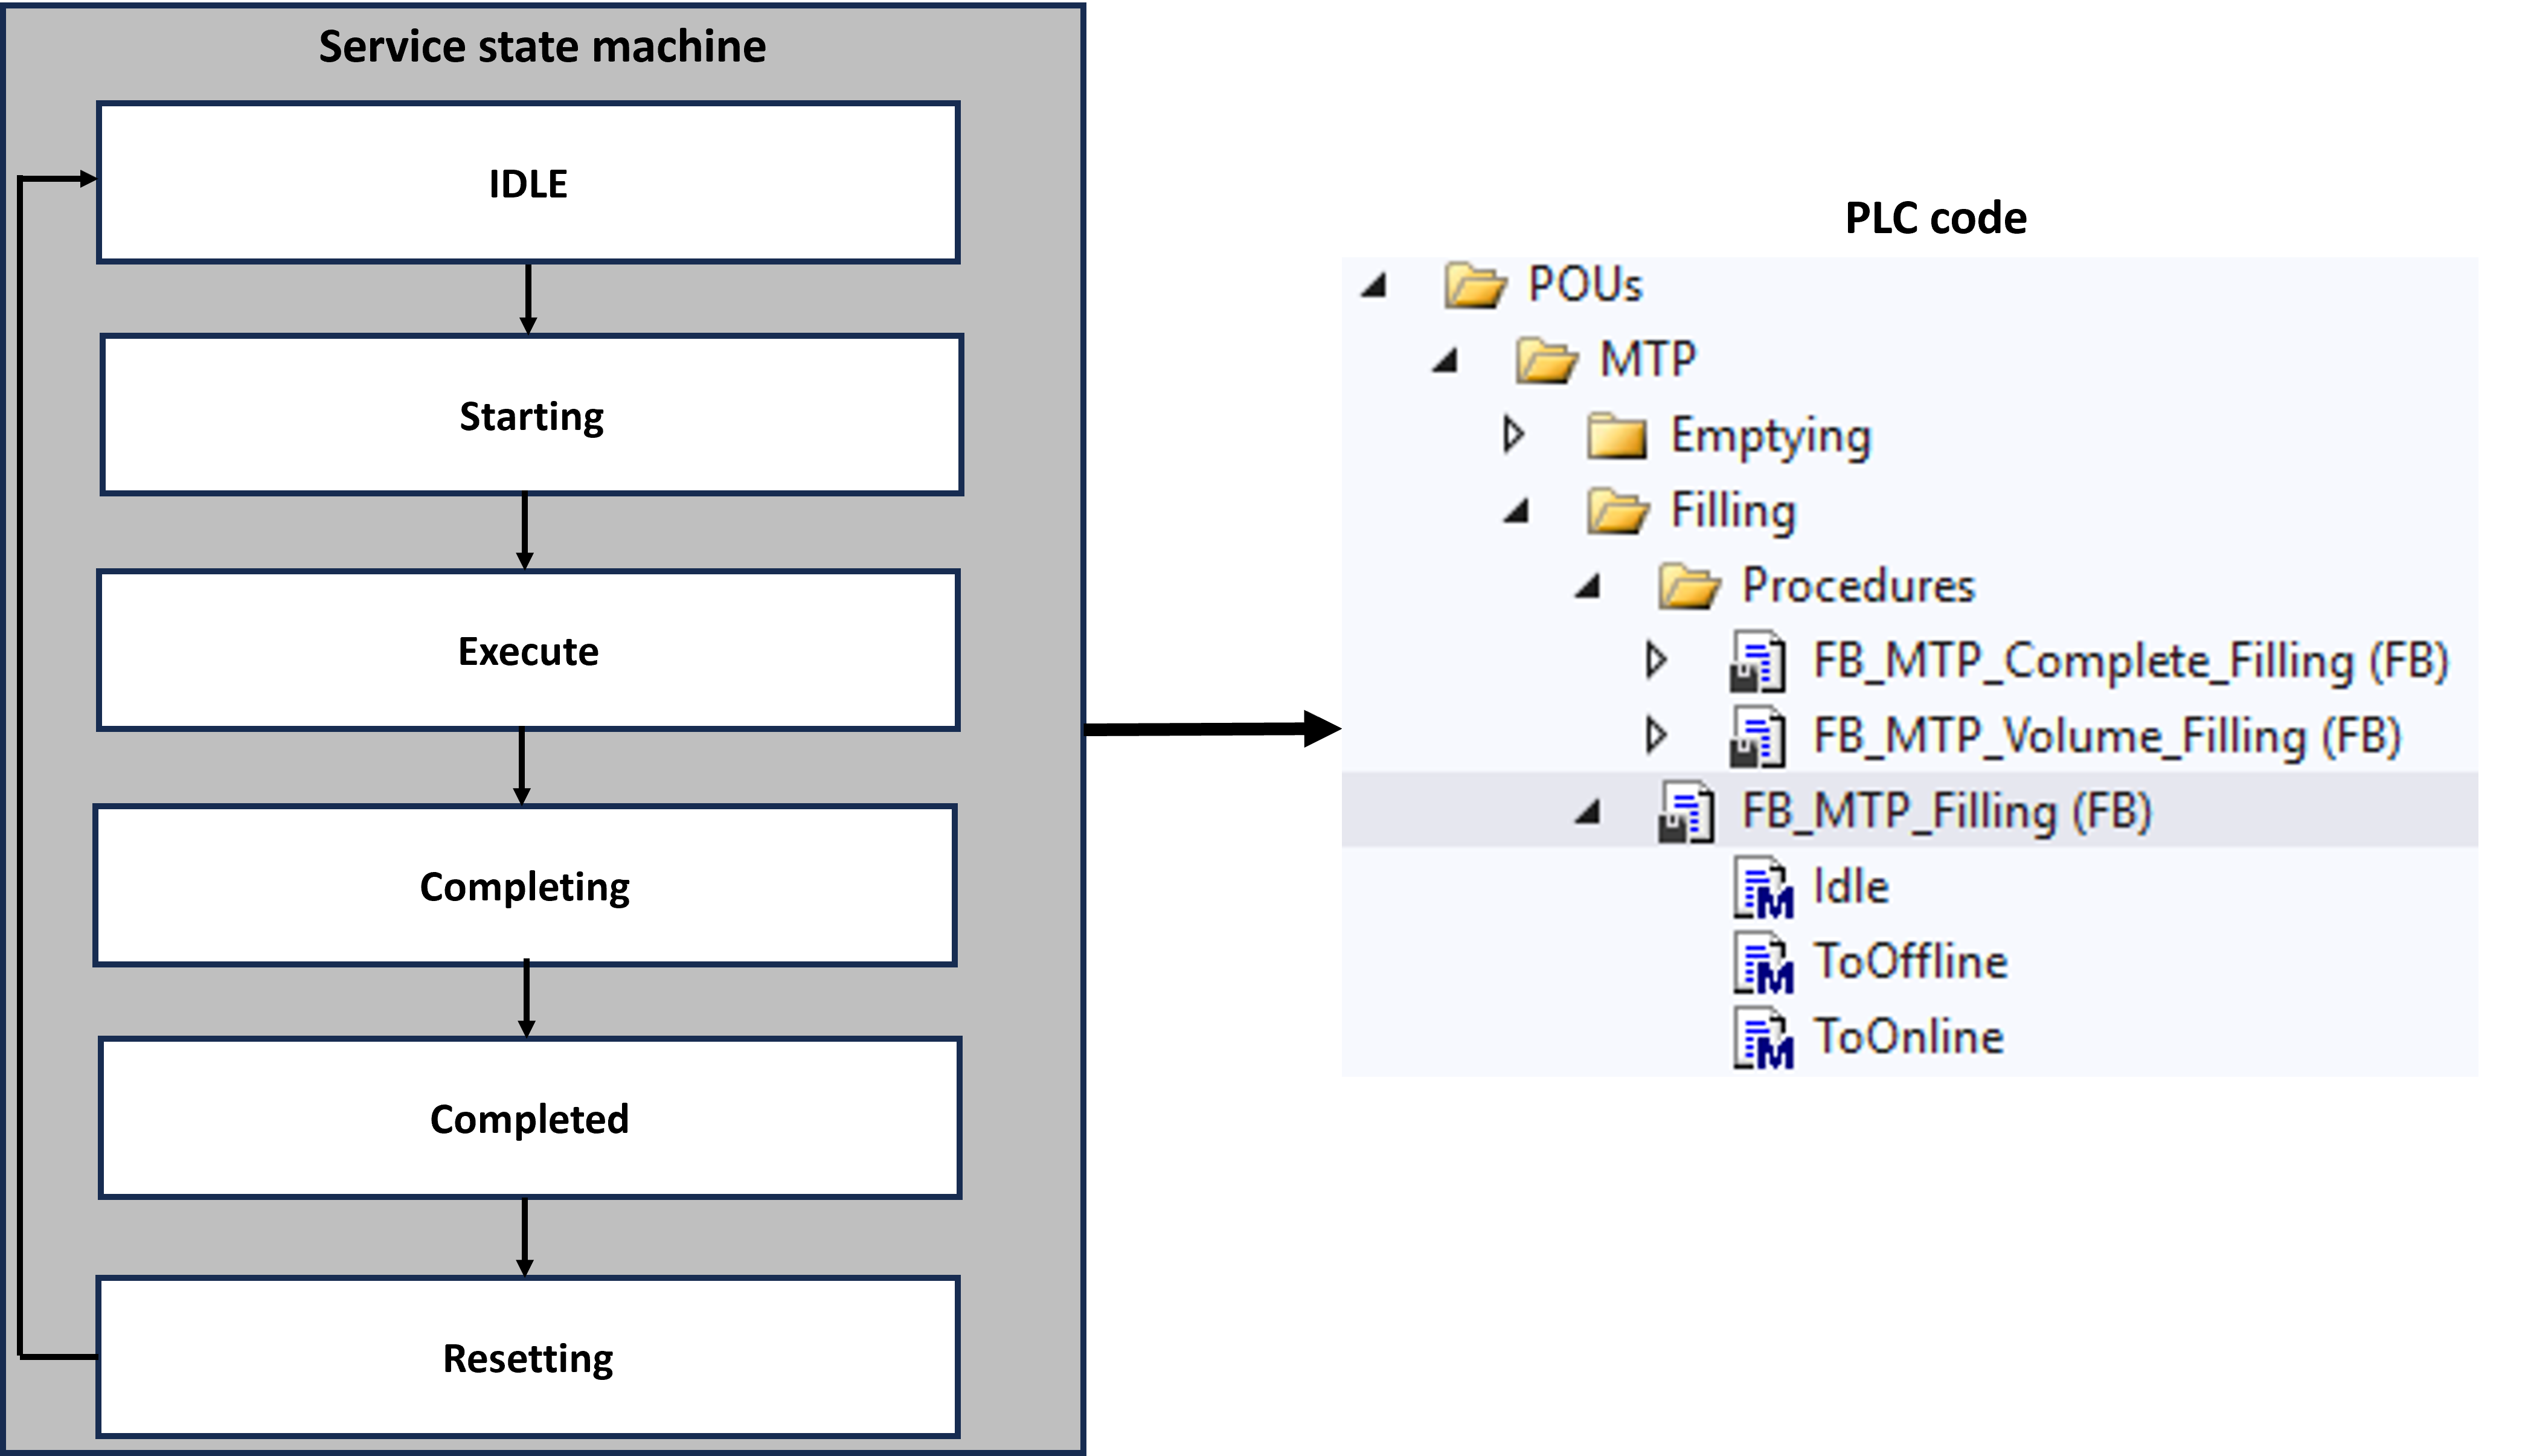This screenshot has height=1456, width=2531.
Task: Click the FB_MTP_Filling function block icon
Action: coord(1686,812)
